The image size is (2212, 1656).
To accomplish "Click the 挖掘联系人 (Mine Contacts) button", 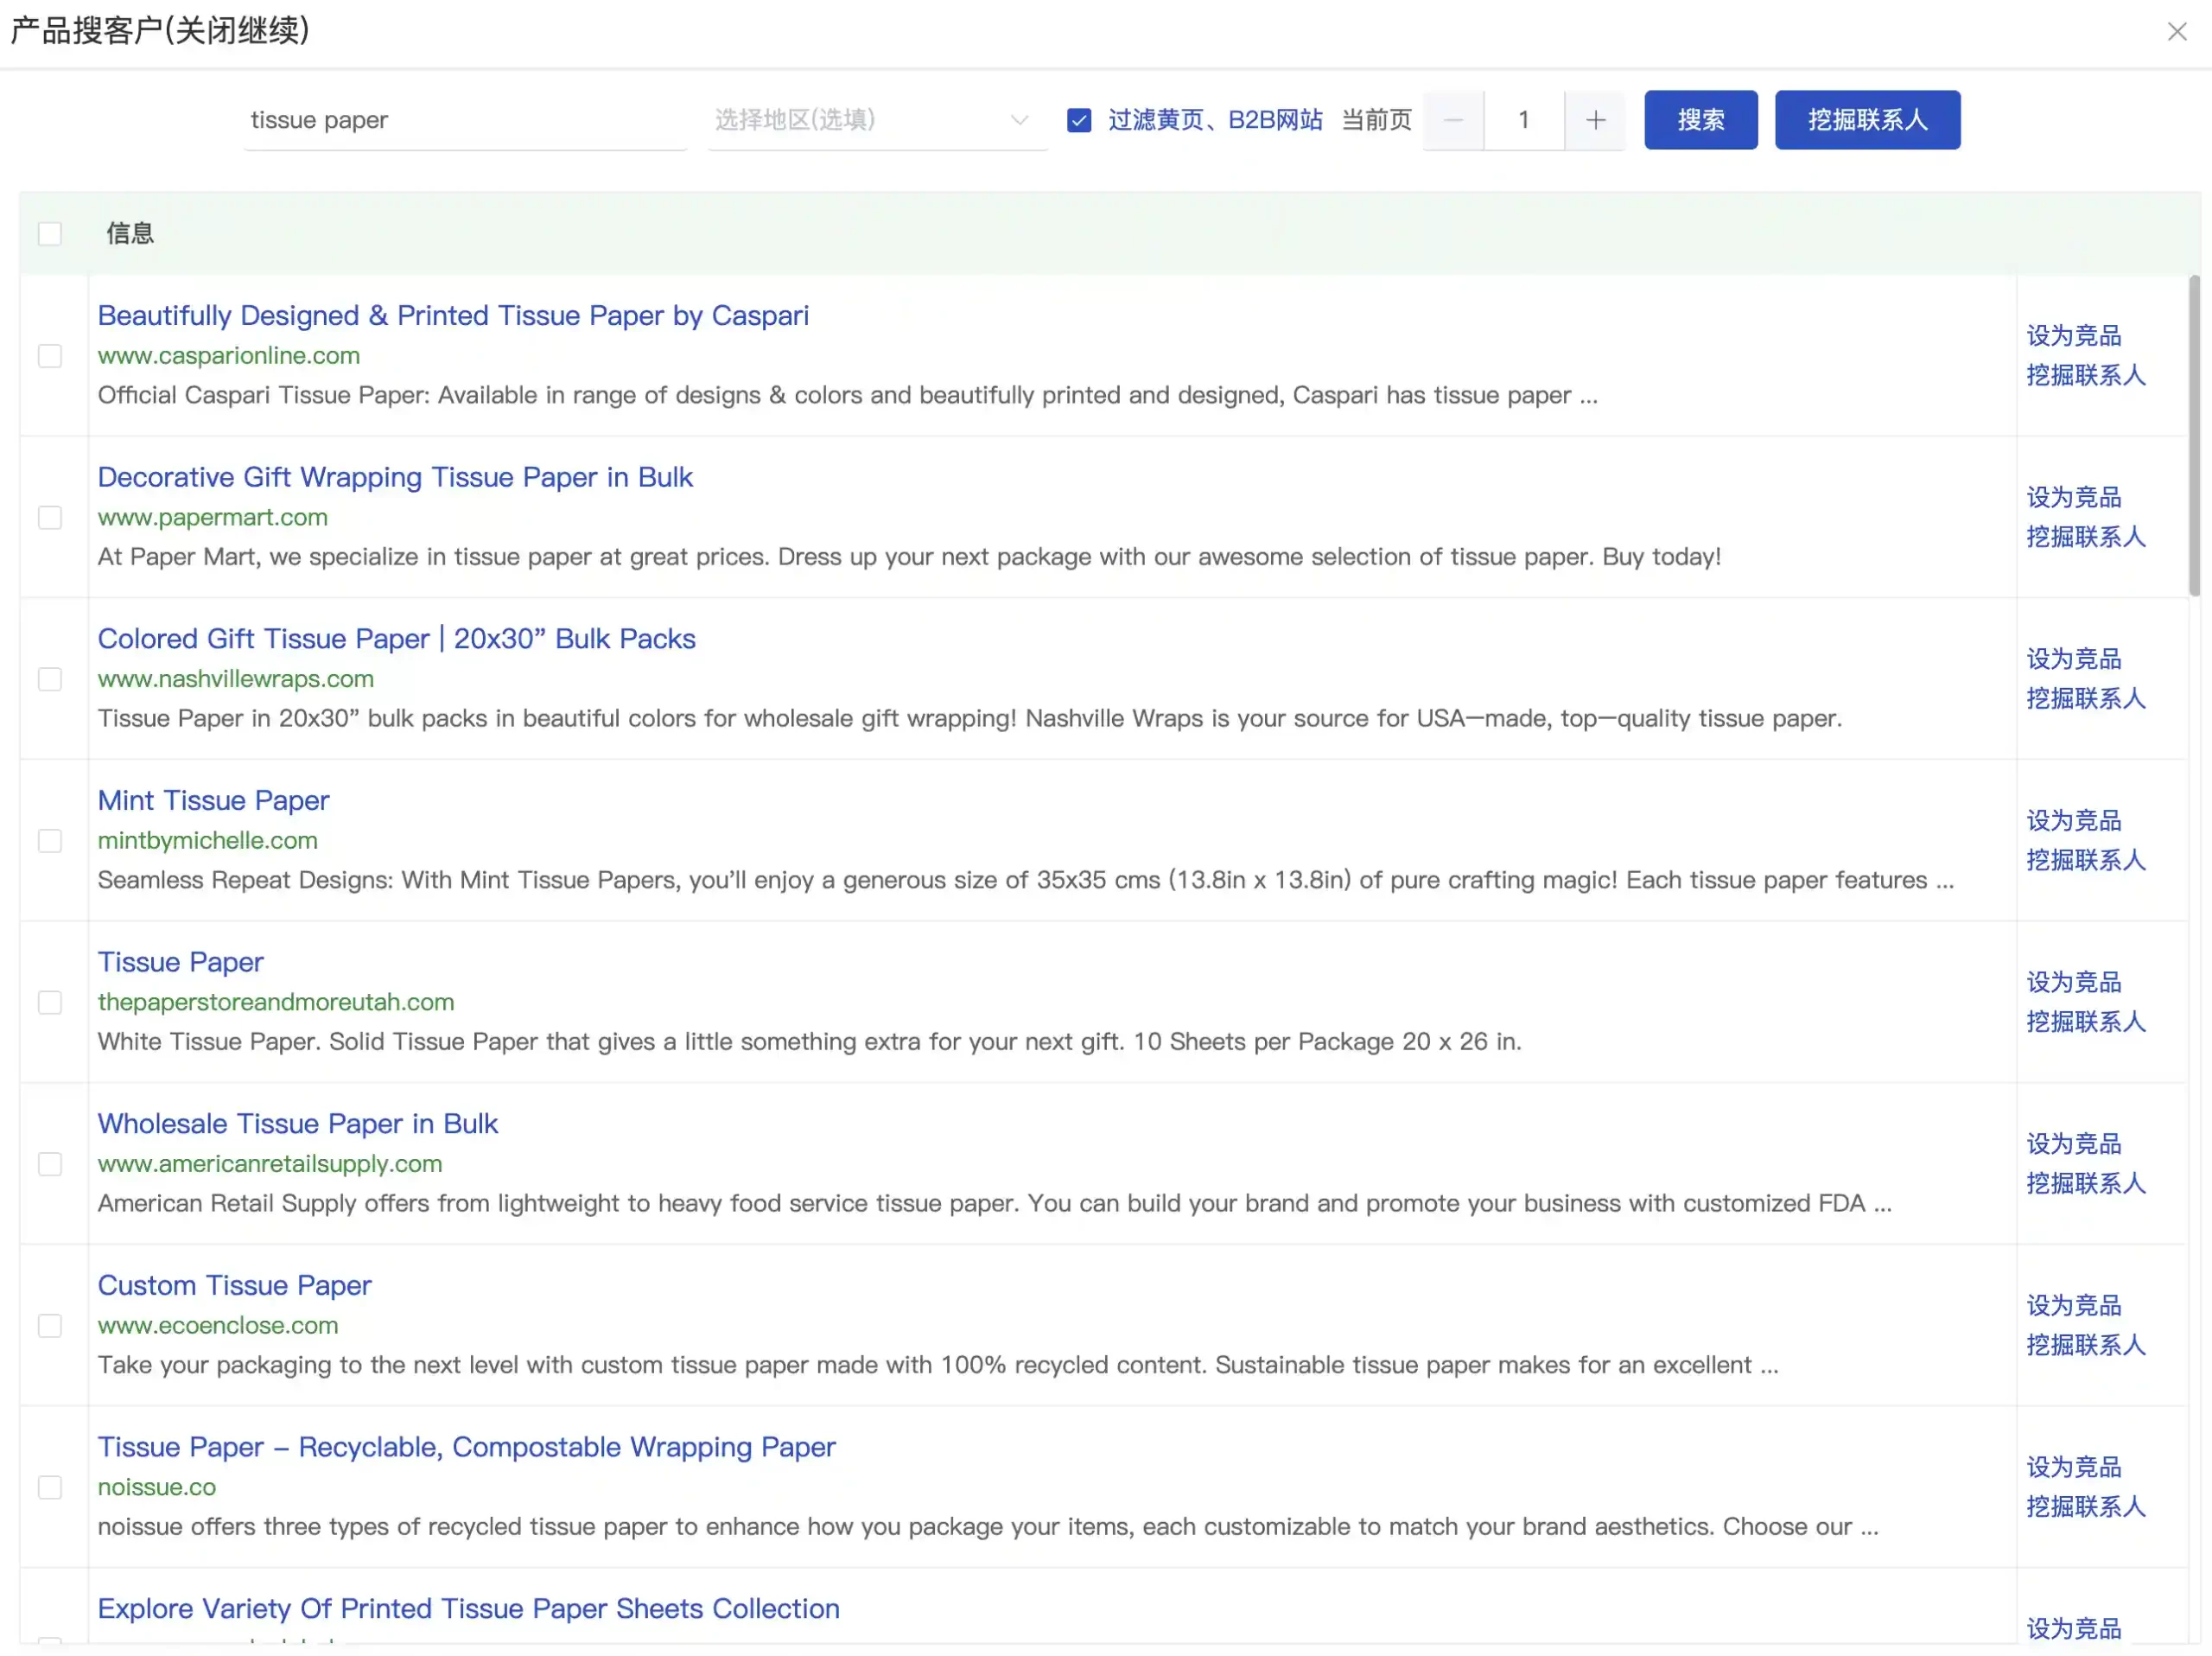I will pos(1868,118).
